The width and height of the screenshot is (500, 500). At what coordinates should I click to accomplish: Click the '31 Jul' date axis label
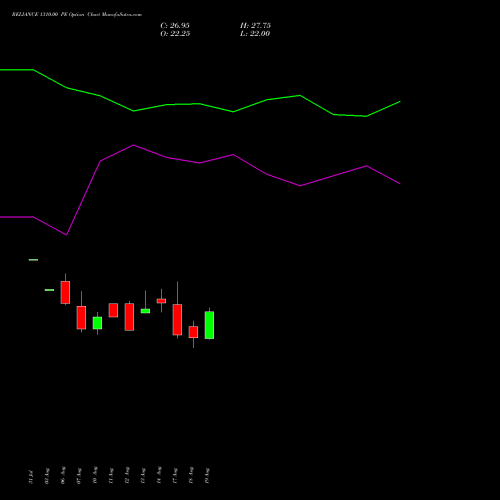pyautogui.click(x=31, y=476)
